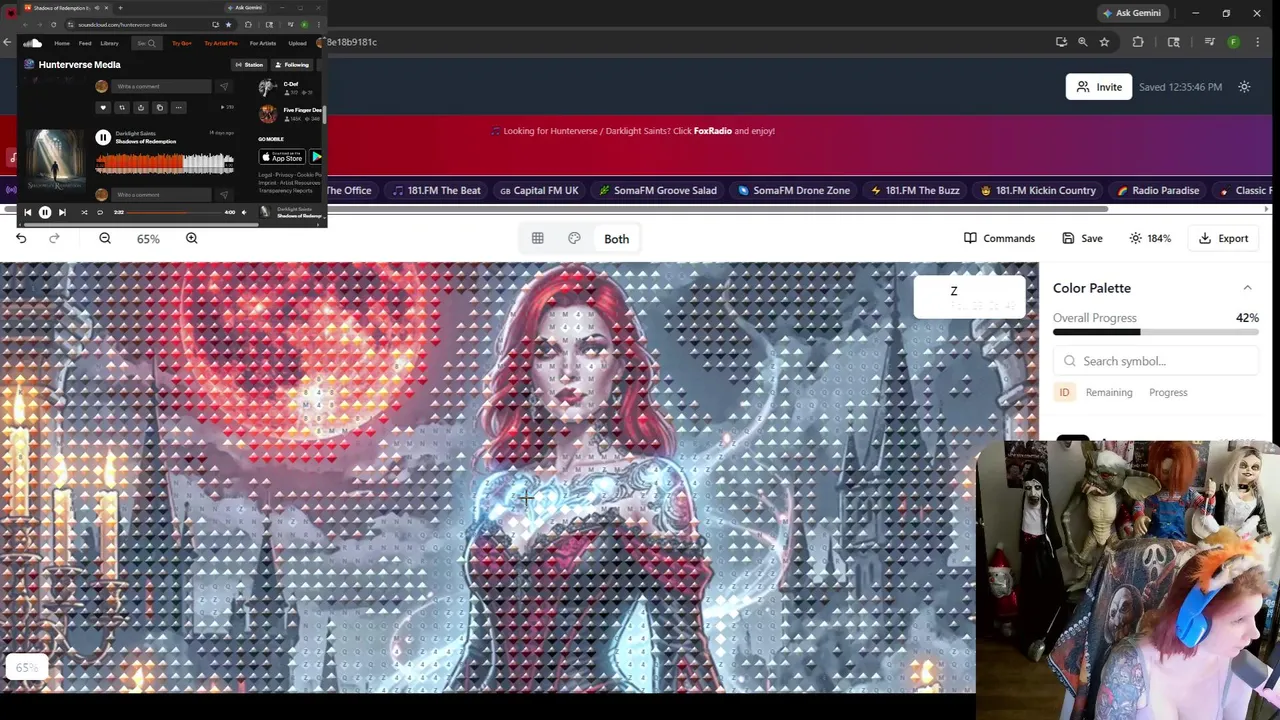Open Ask Gemini in main browser
This screenshot has height=720, width=1280.
pos(1132,13)
